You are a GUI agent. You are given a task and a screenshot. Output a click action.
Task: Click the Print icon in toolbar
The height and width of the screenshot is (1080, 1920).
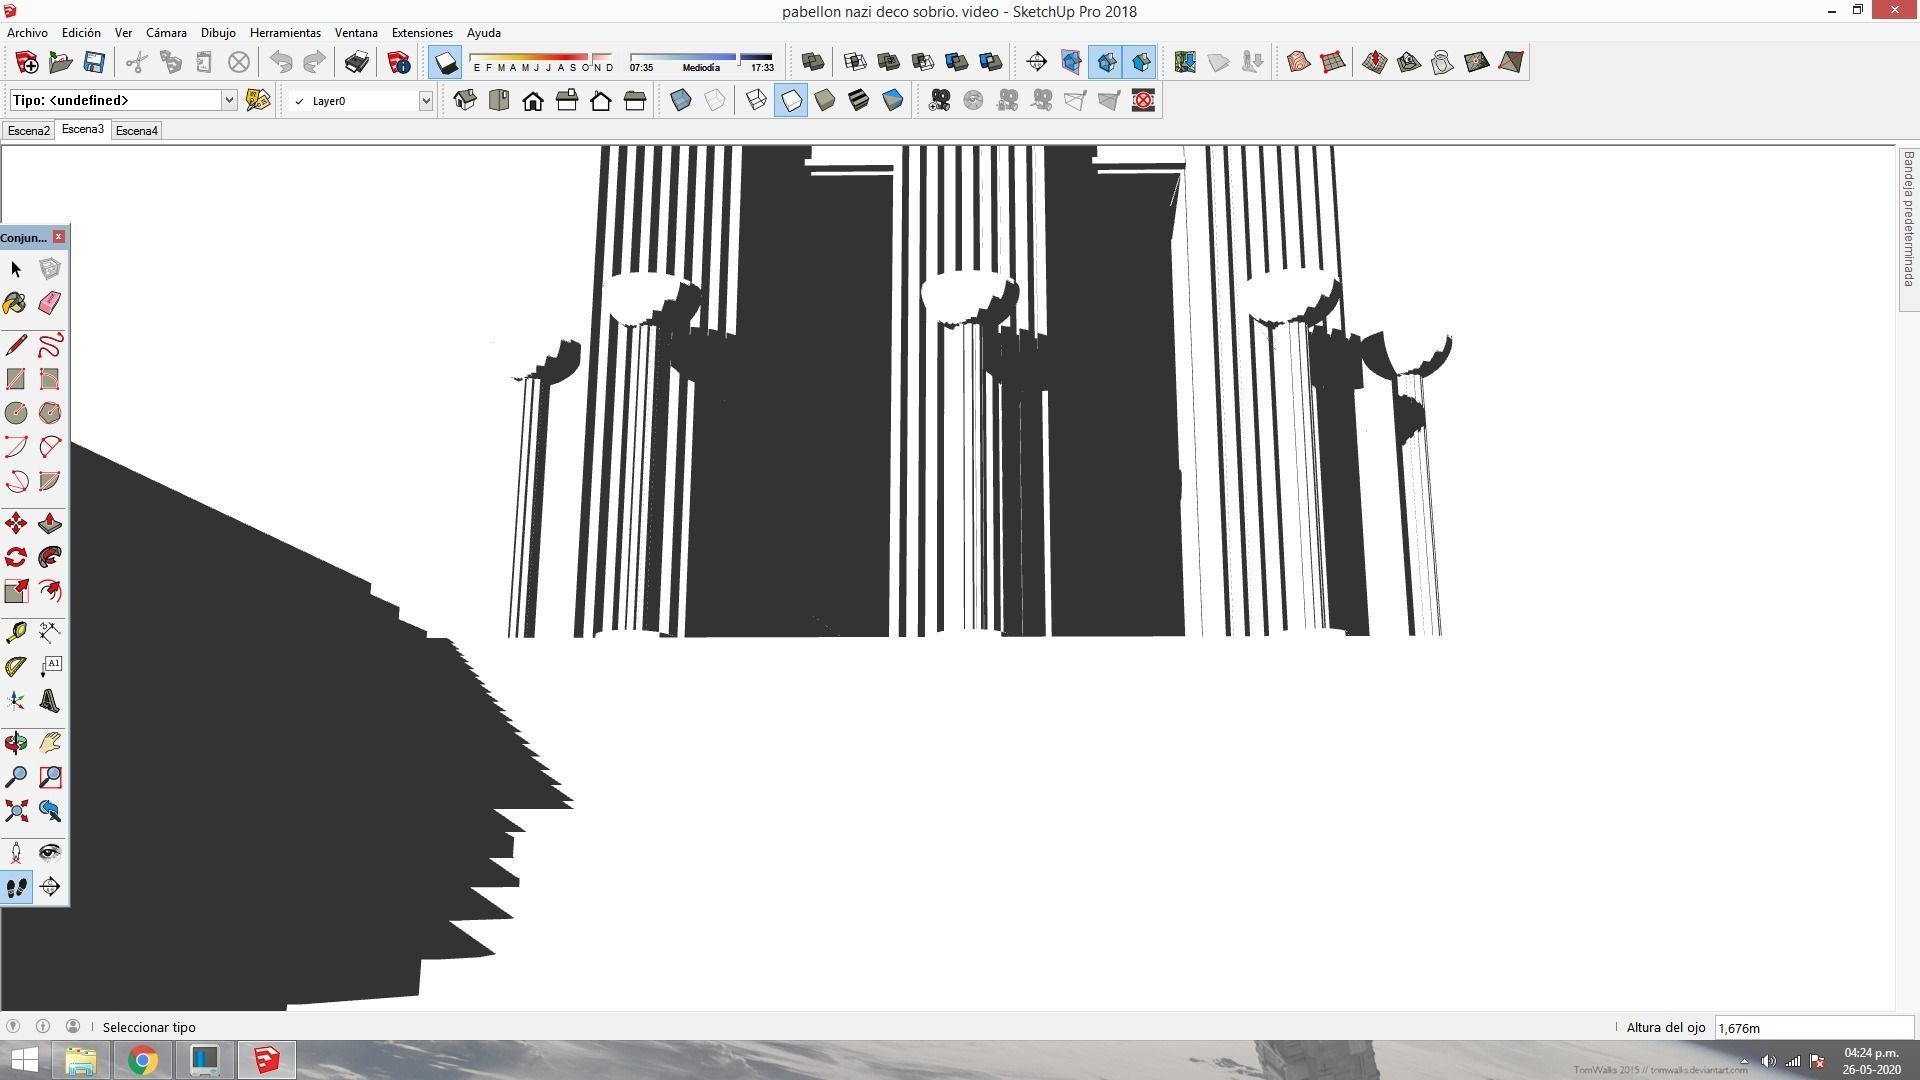pyautogui.click(x=356, y=62)
